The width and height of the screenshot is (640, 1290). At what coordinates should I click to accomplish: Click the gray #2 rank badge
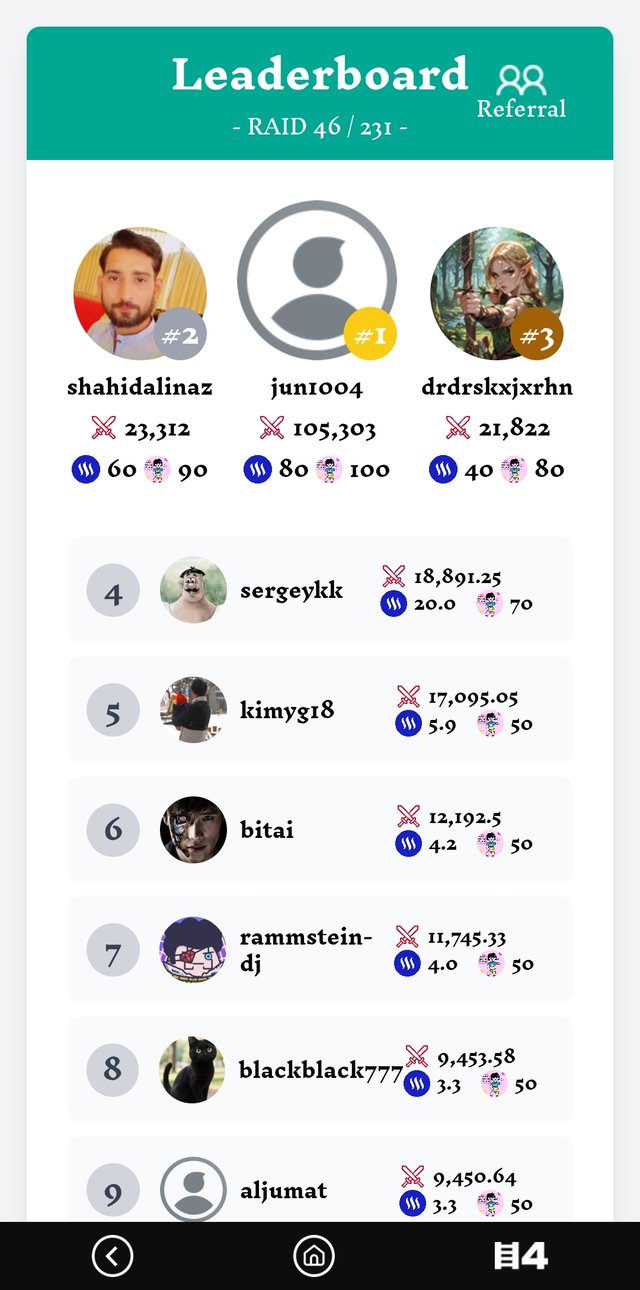181,335
